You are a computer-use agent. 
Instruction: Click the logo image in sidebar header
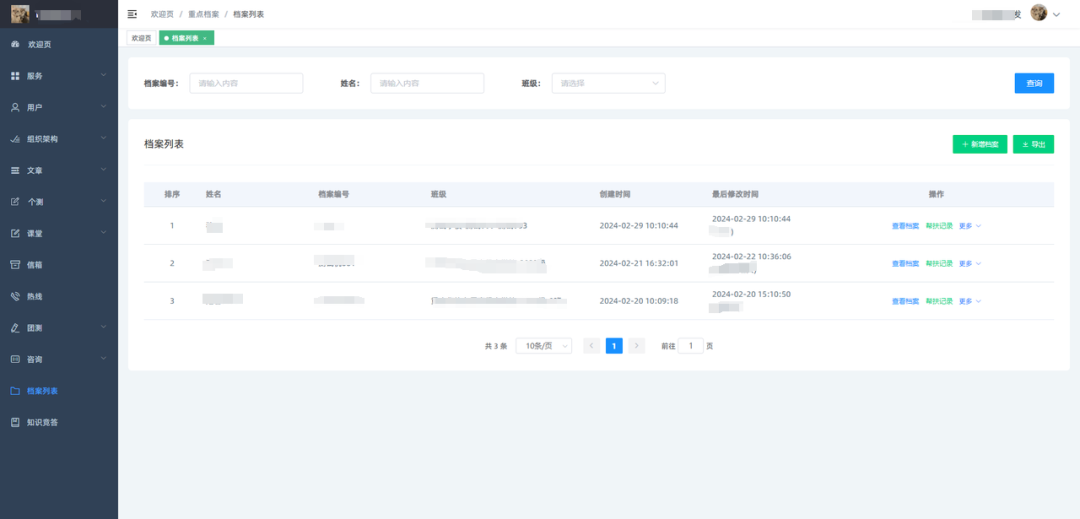[20, 14]
